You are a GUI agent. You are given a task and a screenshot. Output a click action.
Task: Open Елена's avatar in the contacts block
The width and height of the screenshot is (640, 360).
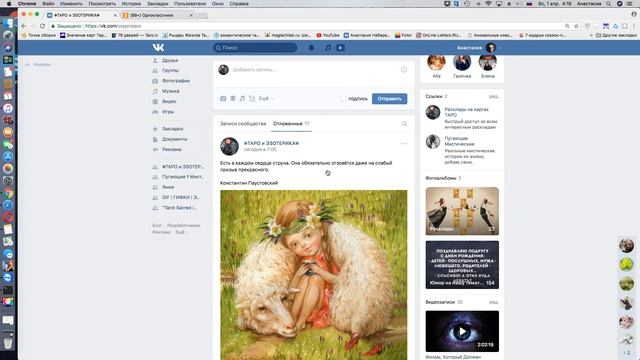488,62
